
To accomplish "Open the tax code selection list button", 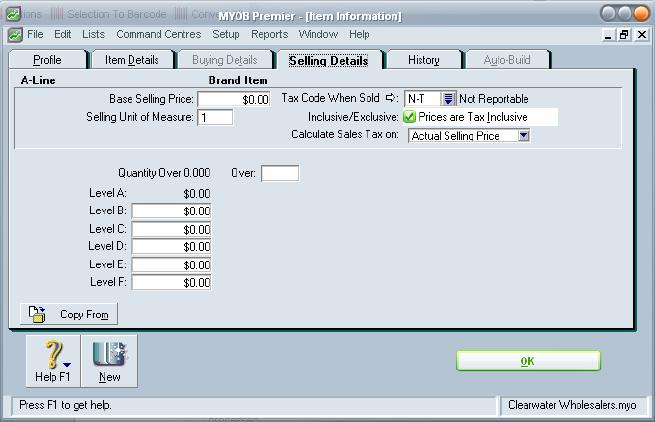I will [448, 99].
